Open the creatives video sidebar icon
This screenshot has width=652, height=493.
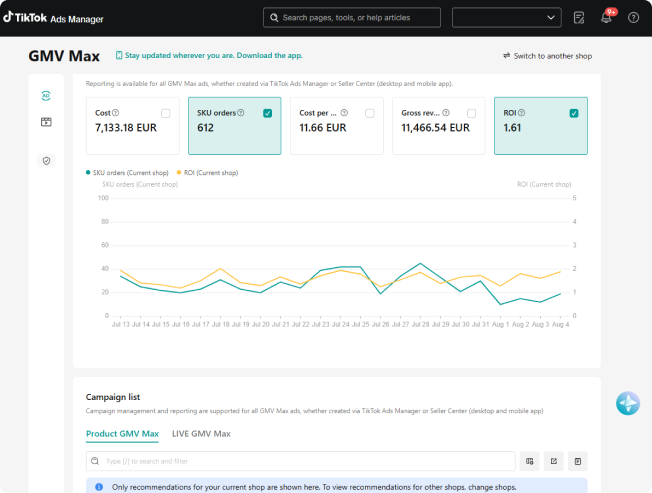pos(46,122)
